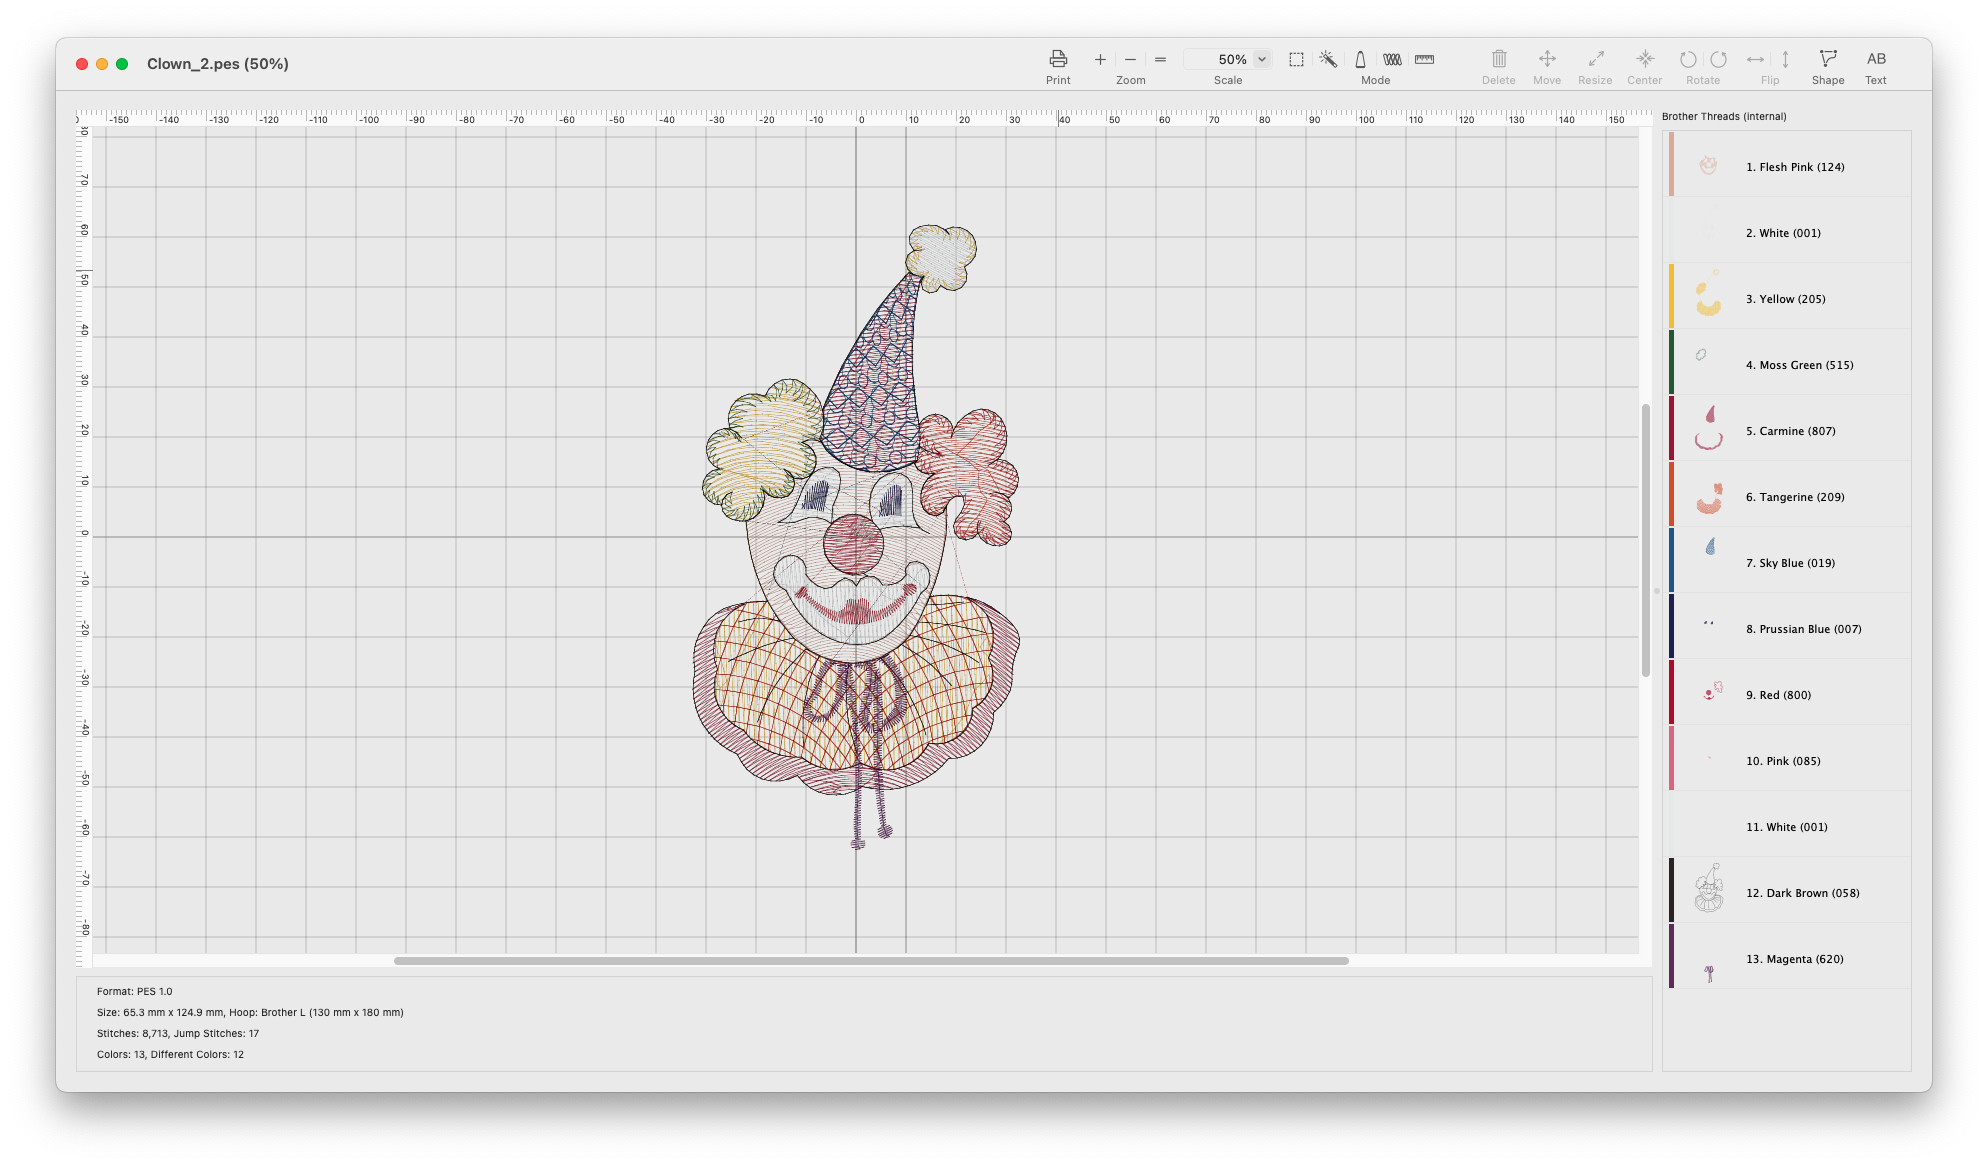Zoom in with the plus button

click(1100, 60)
